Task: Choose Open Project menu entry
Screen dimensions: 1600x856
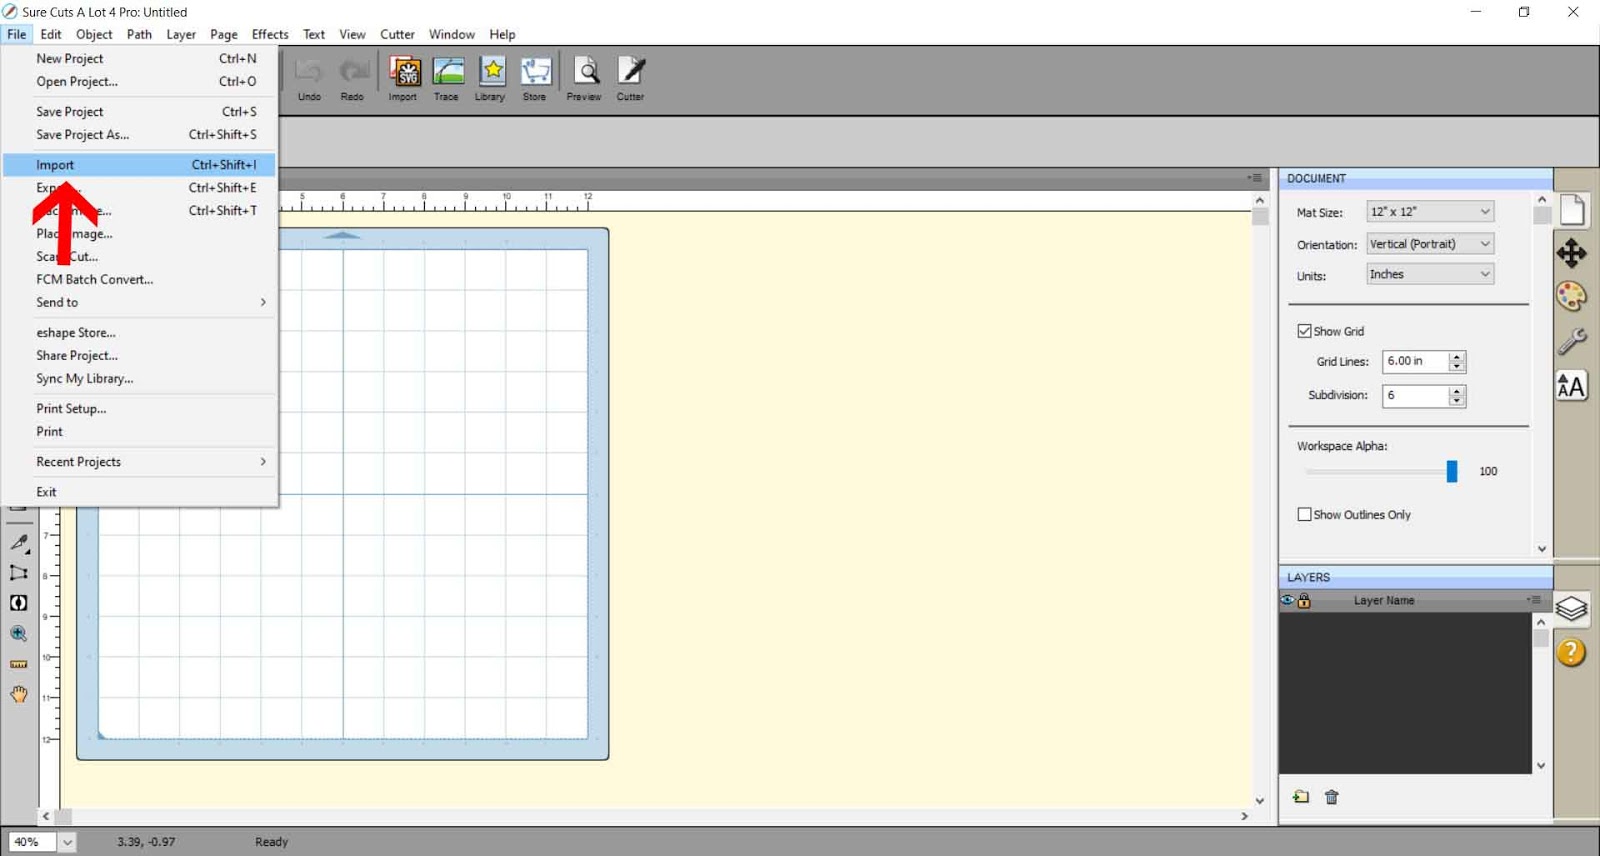Action: (x=139, y=82)
